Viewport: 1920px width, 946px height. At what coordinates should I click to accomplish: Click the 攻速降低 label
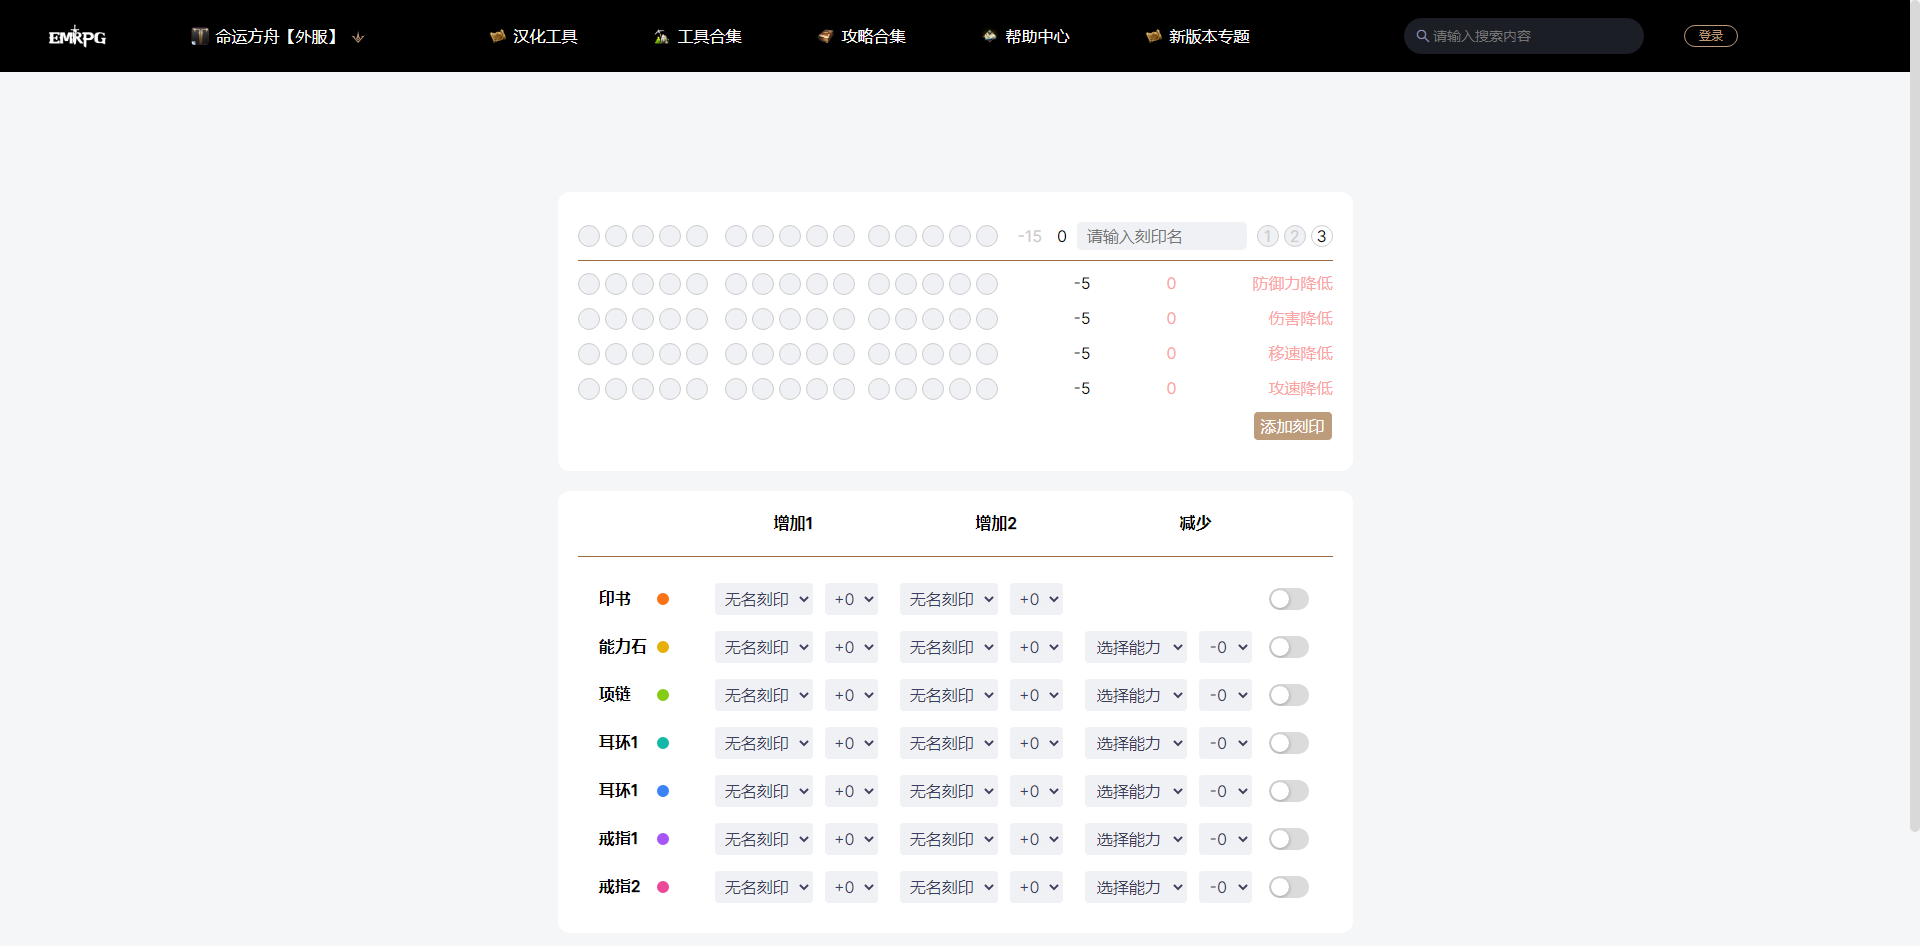click(x=1300, y=388)
